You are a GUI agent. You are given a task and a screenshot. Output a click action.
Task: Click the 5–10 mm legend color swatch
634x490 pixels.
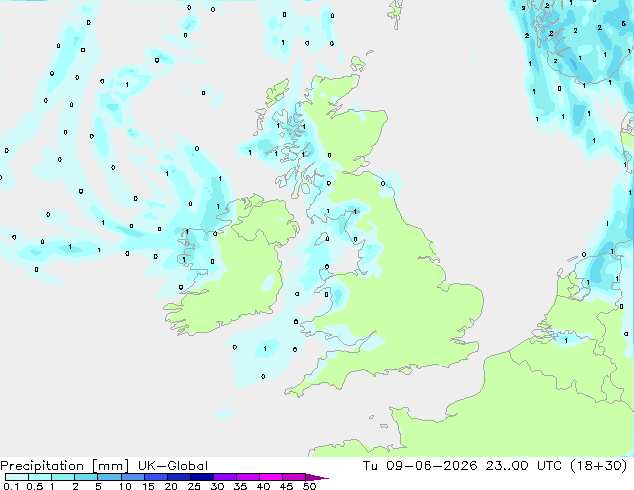109,477
